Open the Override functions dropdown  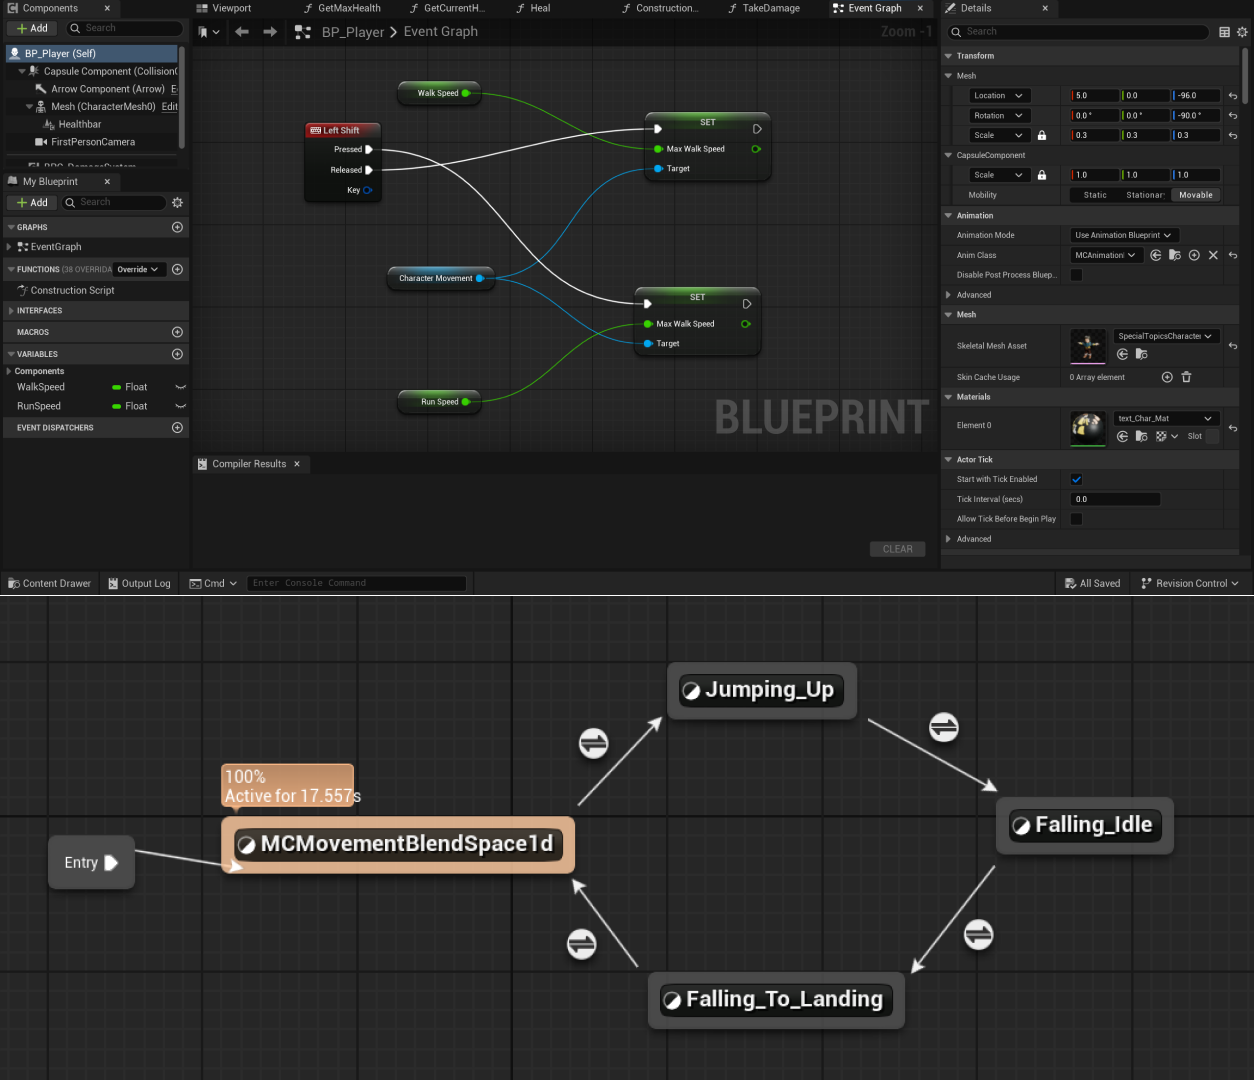(x=138, y=269)
